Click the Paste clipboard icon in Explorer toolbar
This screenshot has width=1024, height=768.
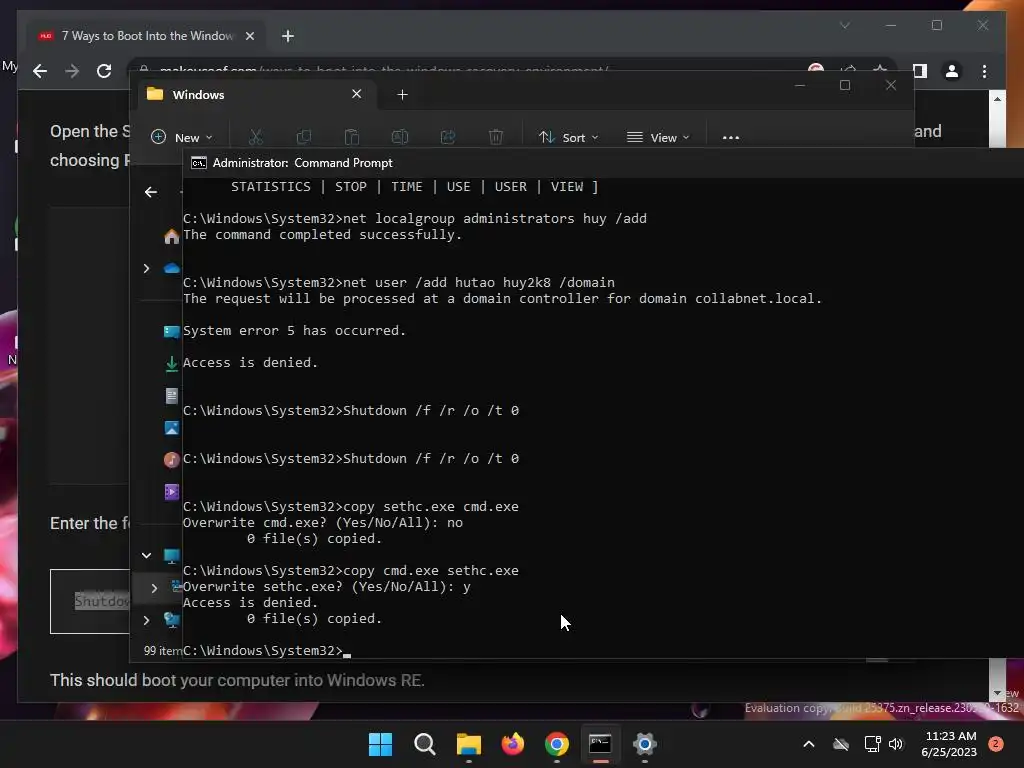351,137
